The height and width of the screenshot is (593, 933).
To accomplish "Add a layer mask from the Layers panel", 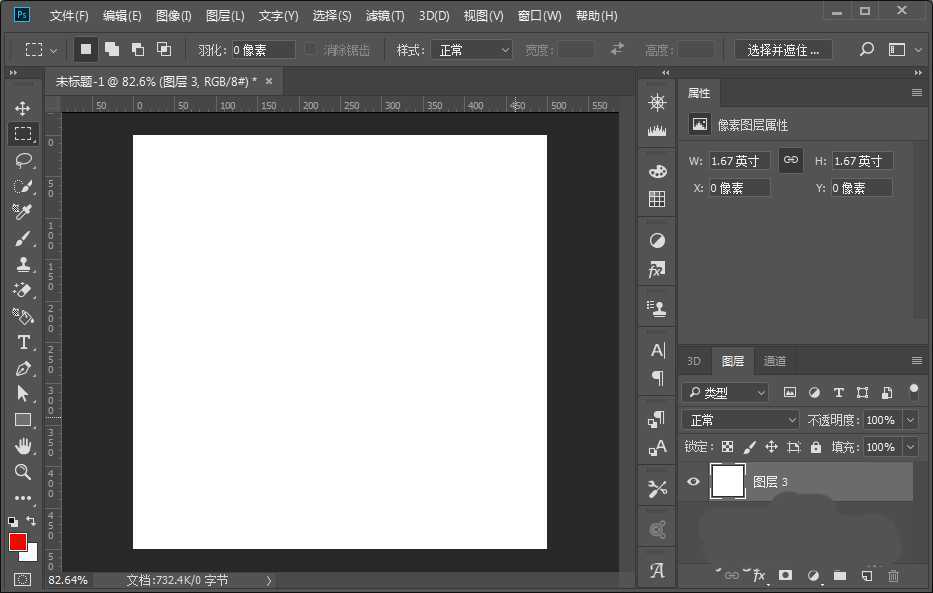I will (x=786, y=576).
